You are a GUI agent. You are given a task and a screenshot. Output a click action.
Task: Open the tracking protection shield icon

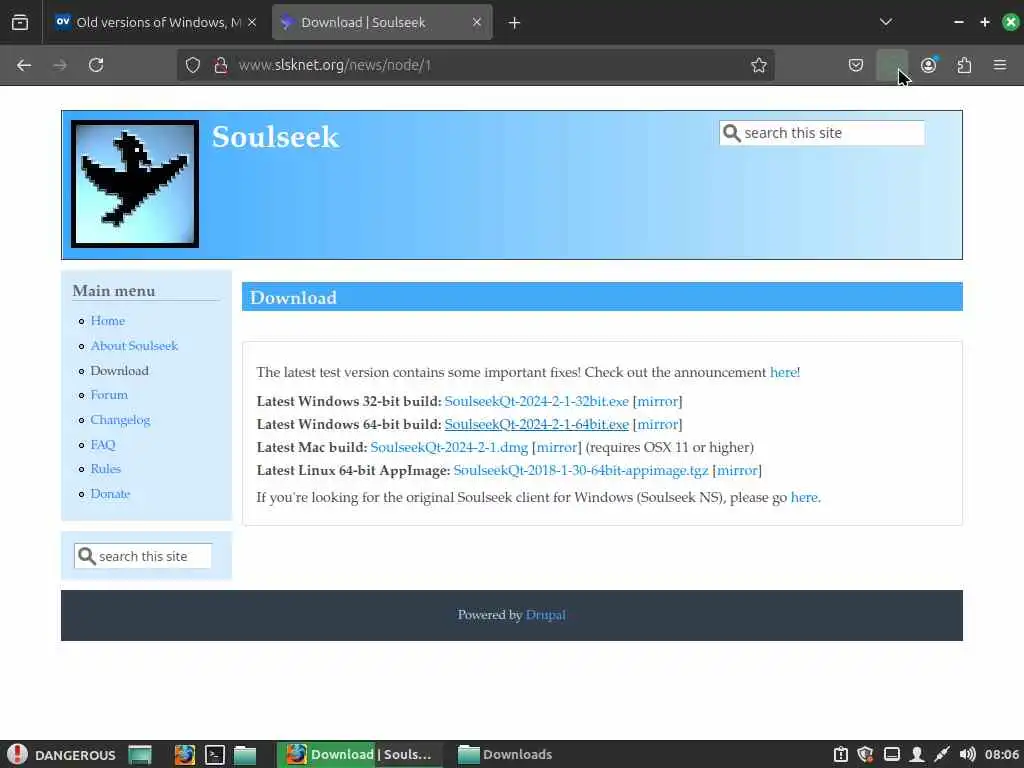coord(193,65)
